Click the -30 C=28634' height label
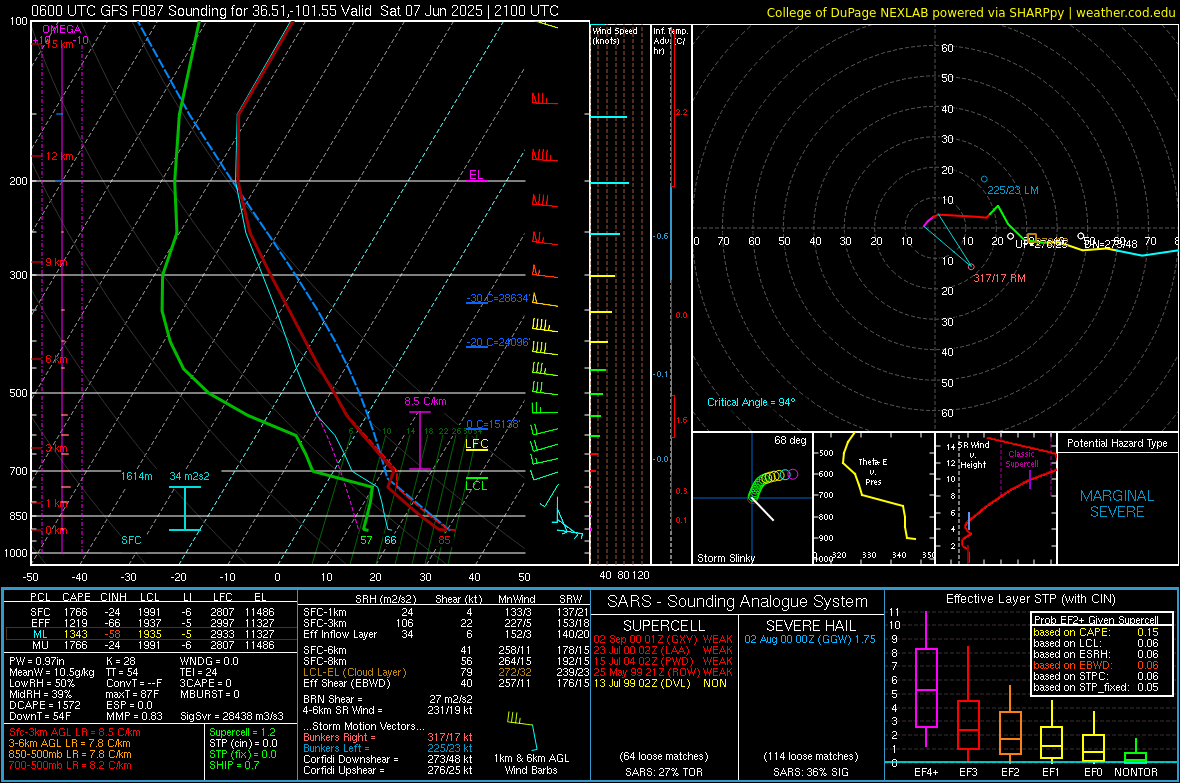This screenshot has width=1180, height=783. [x=498, y=298]
